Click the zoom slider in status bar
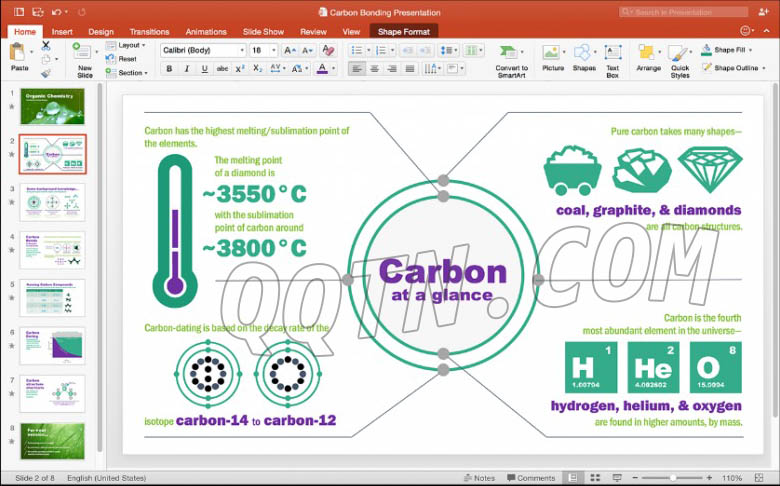The height and width of the screenshot is (486, 780). [672, 478]
